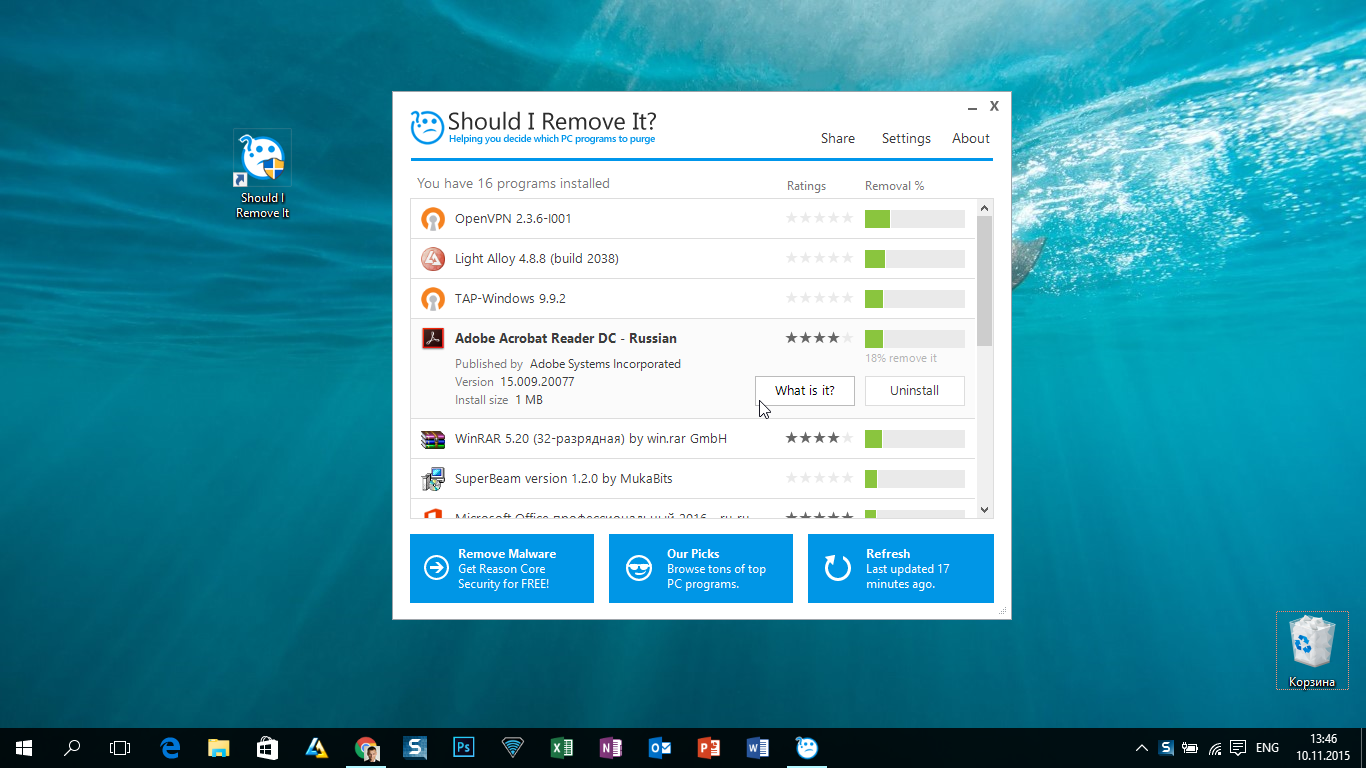Select the WinRAR 5.20 by win.rar GmbH row
Screen dimensions: 1366x768
(x=693, y=439)
